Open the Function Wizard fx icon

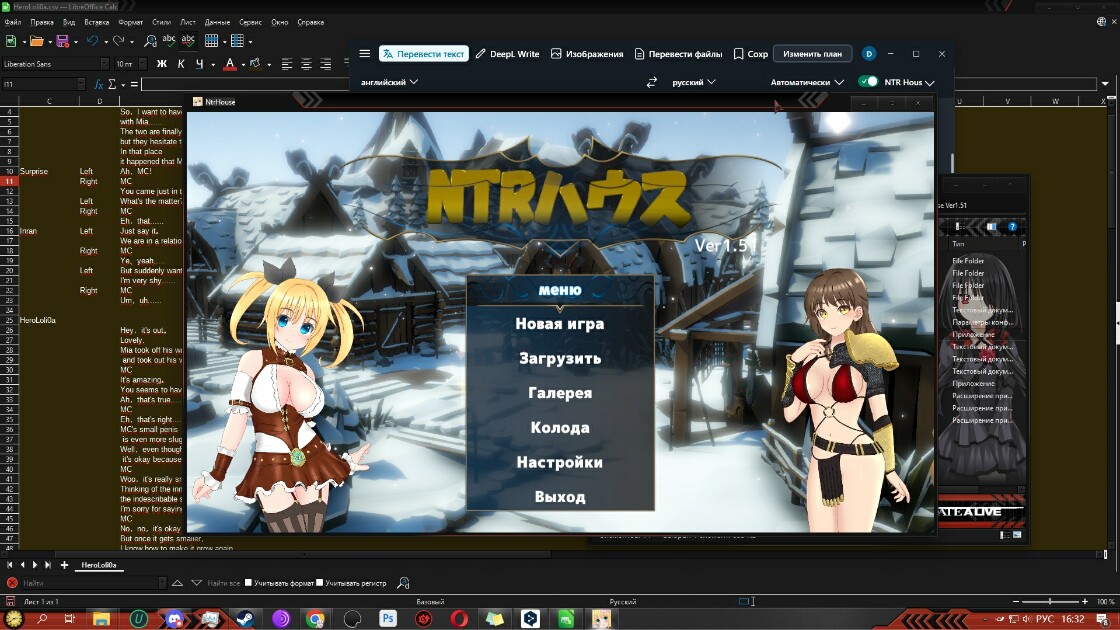99,84
